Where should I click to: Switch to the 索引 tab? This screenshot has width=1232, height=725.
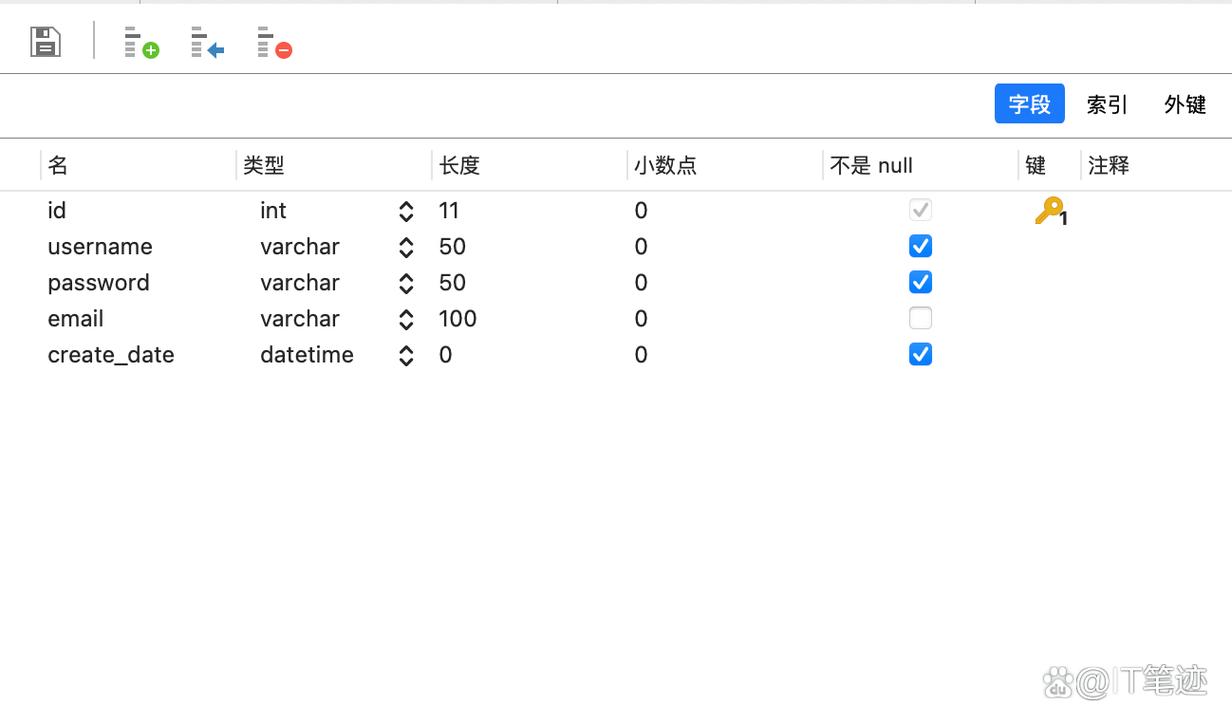tap(1107, 104)
